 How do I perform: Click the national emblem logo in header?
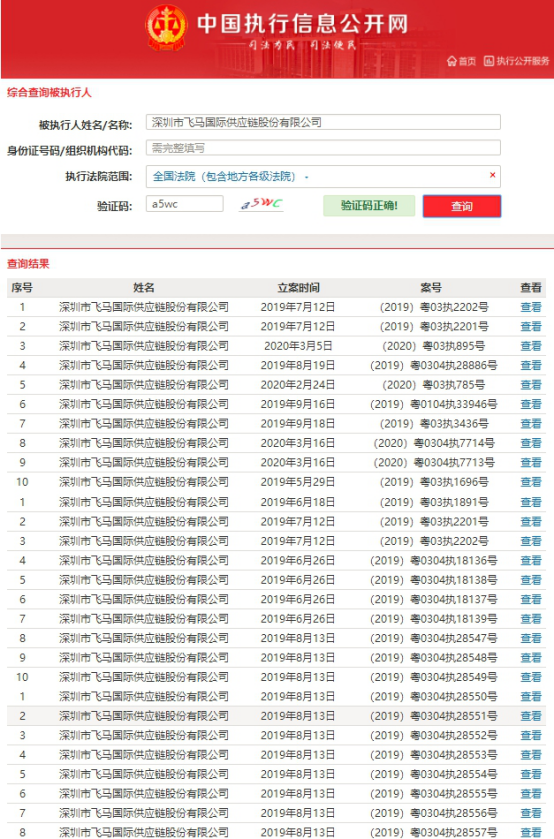(166, 28)
